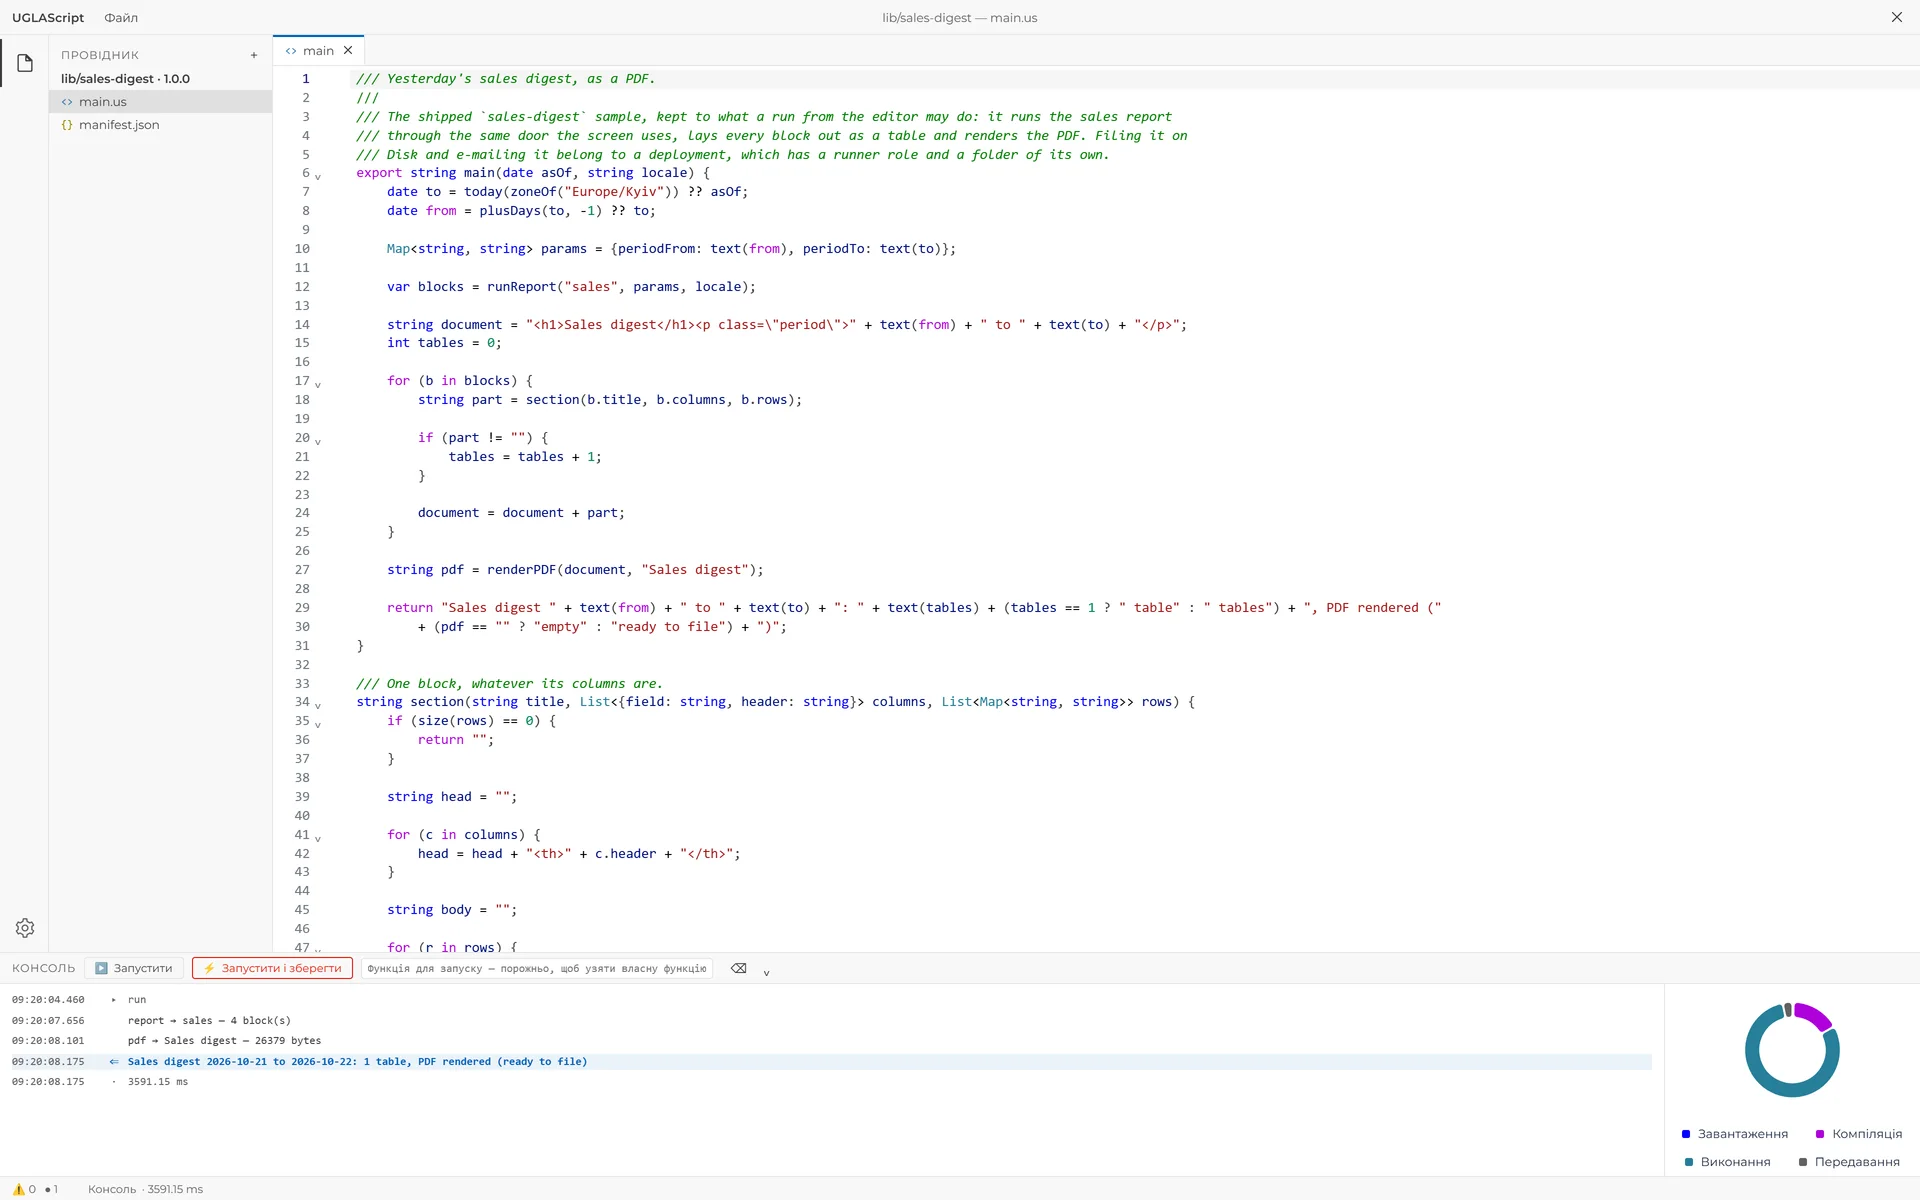Image resolution: width=1920 pixels, height=1200 pixels.
Task: Click the ПРОВІДНИК panel heading
Action: [100, 55]
